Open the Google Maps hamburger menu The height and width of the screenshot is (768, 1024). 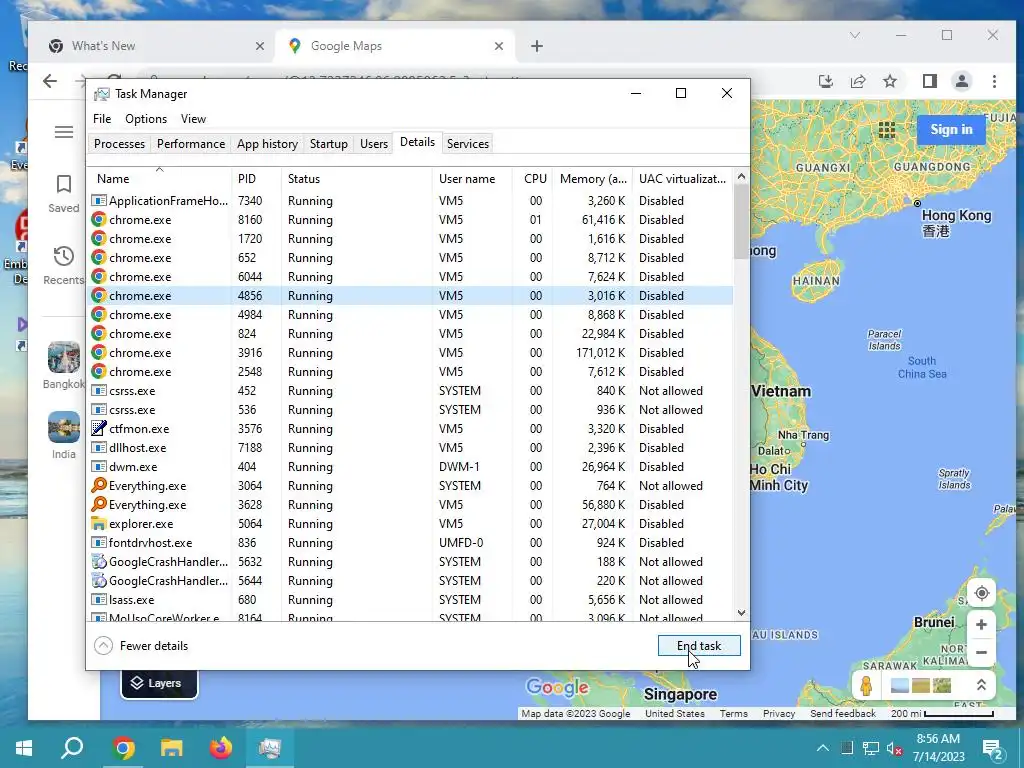click(x=64, y=132)
